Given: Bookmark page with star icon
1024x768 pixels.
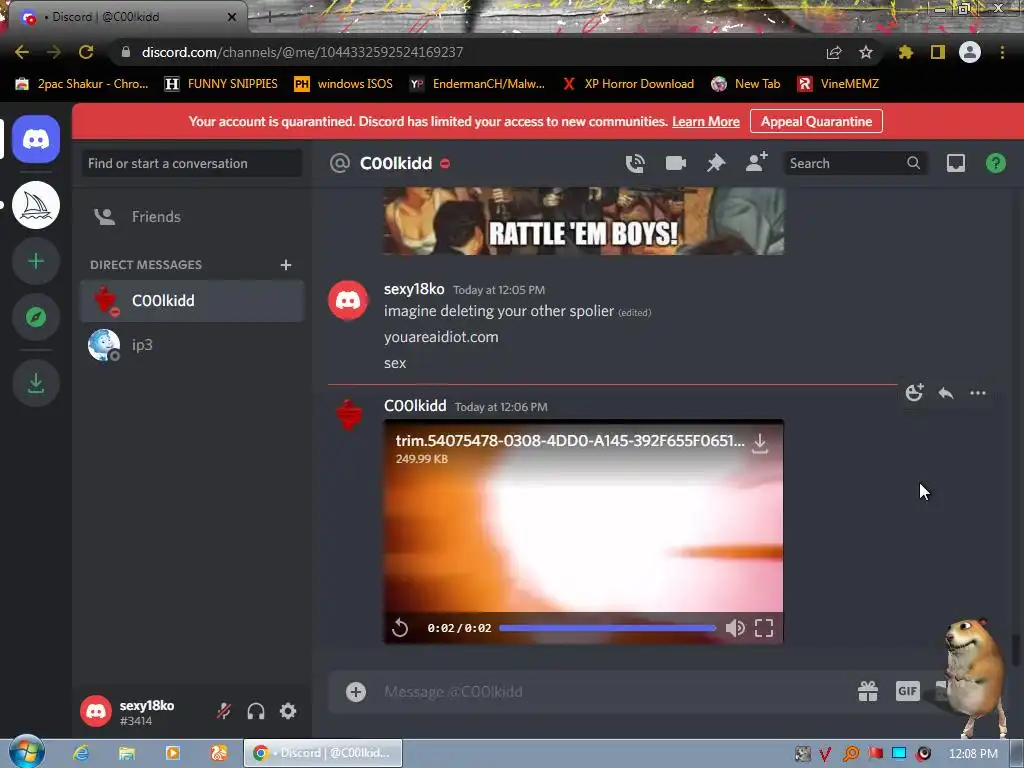Looking at the screenshot, I should [x=865, y=52].
